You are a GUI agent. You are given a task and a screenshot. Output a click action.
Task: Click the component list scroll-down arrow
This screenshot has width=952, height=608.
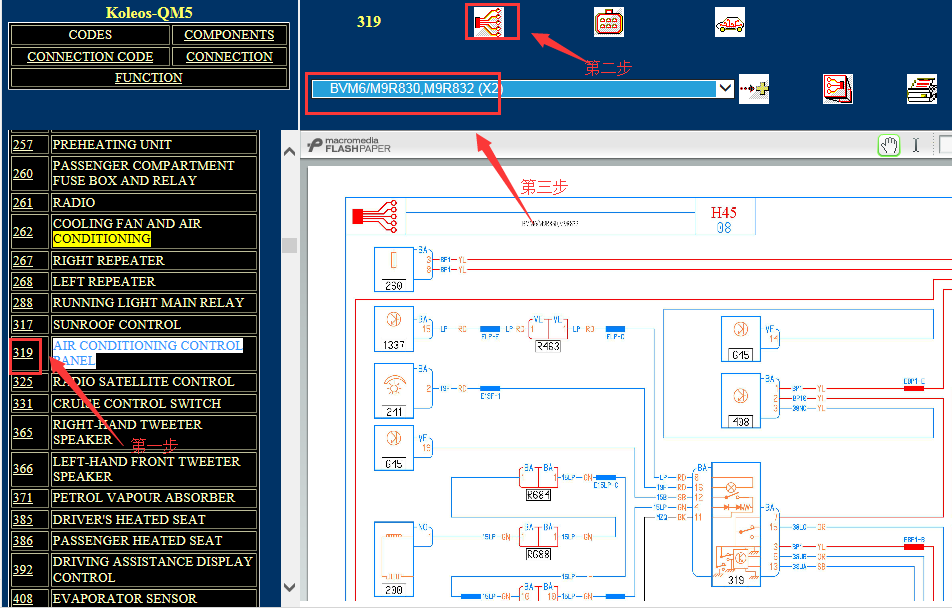click(x=290, y=587)
